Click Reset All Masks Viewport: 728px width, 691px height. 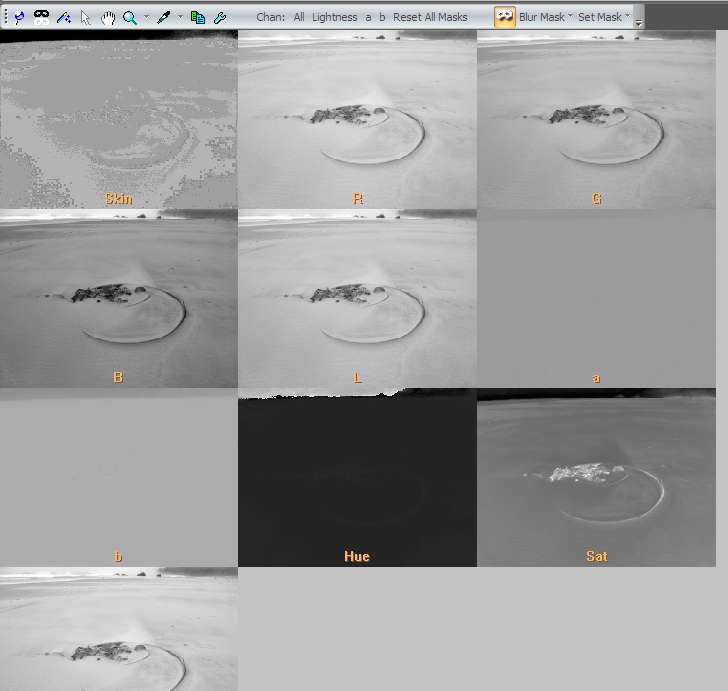pos(430,17)
